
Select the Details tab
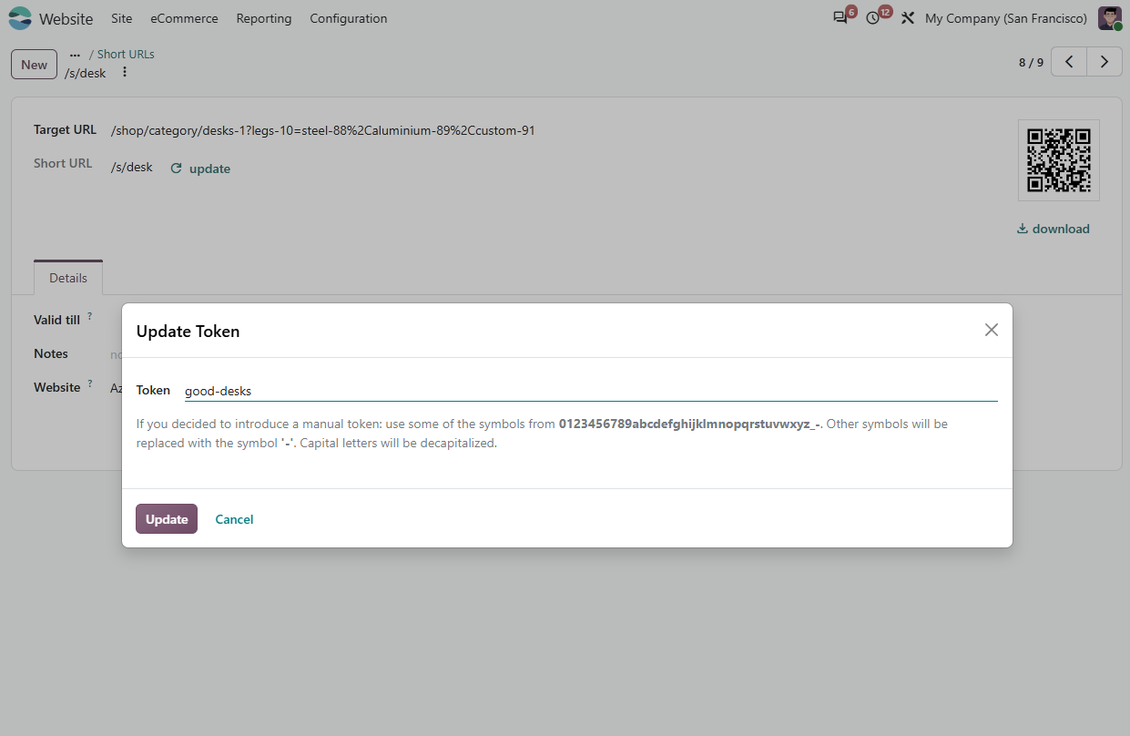pyautogui.click(x=68, y=278)
